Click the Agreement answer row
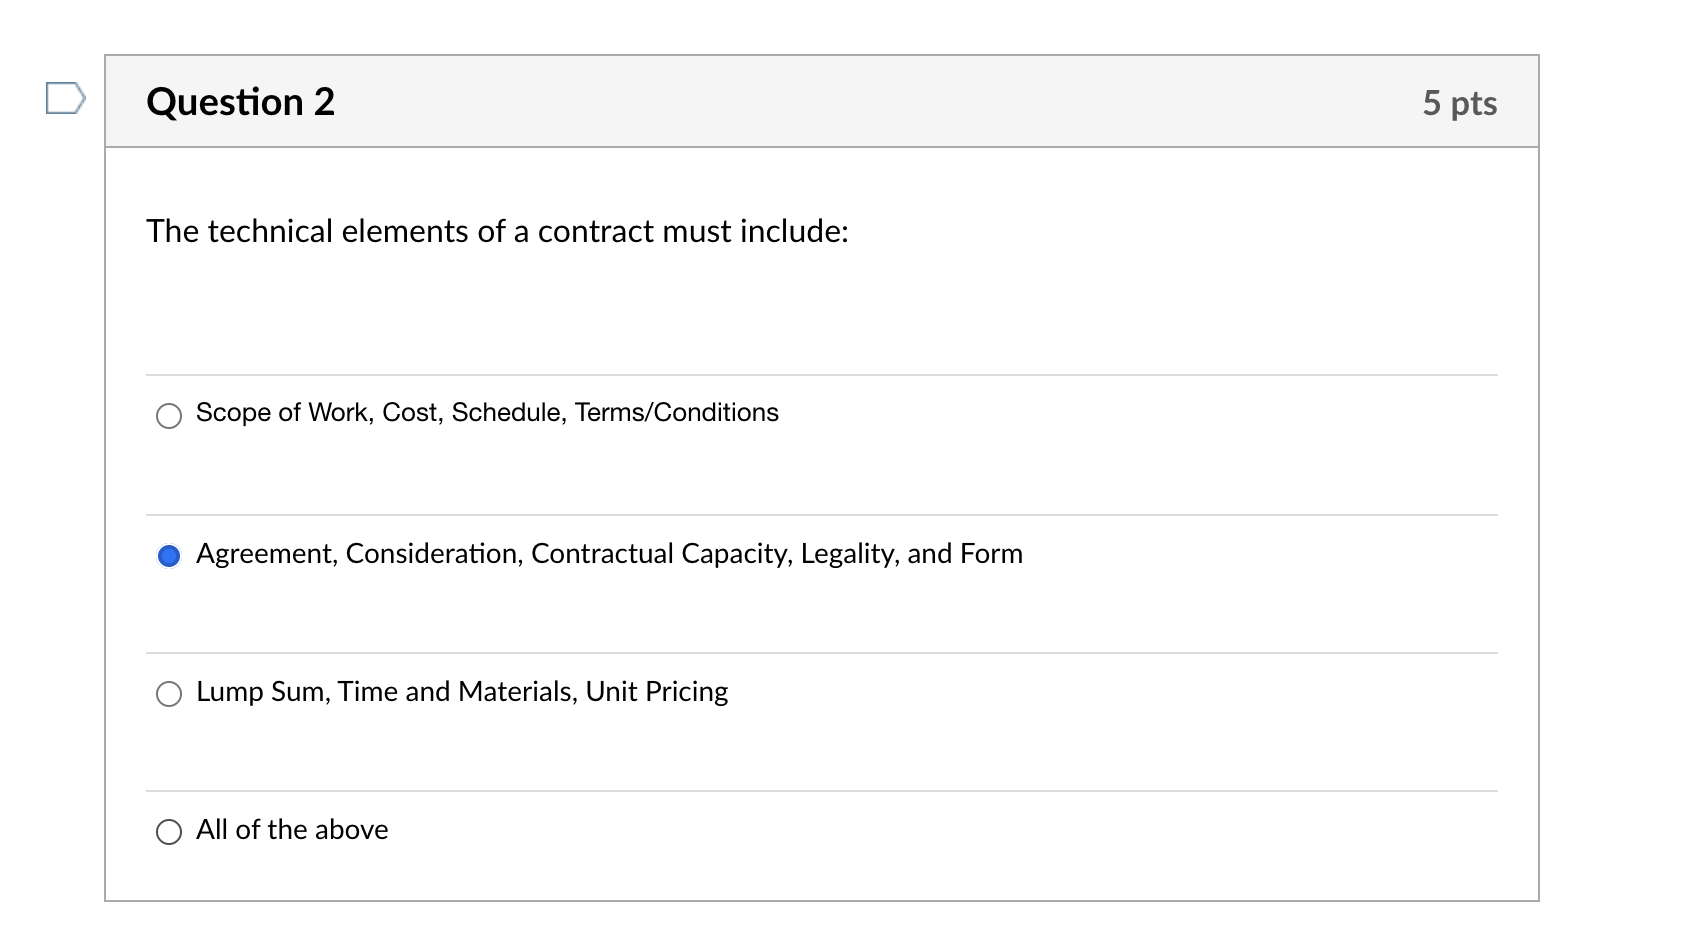 610,553
